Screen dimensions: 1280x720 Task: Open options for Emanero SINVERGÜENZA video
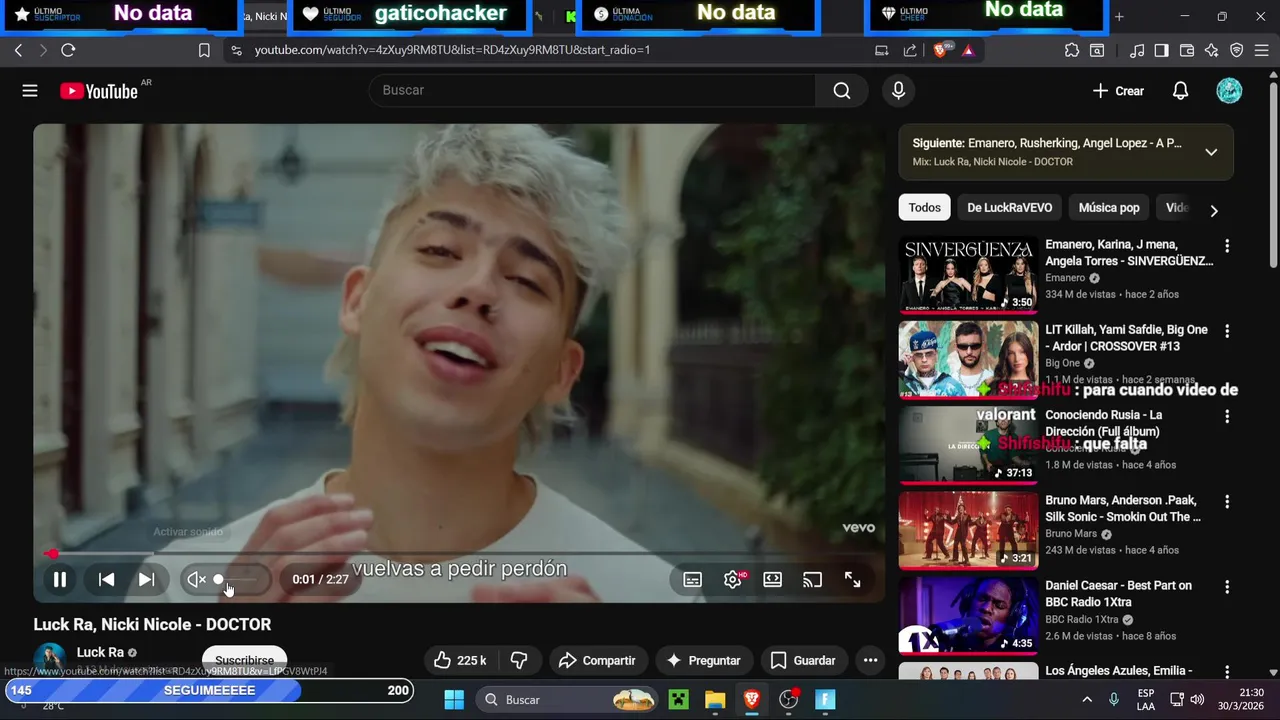(x=1227, y=246)
